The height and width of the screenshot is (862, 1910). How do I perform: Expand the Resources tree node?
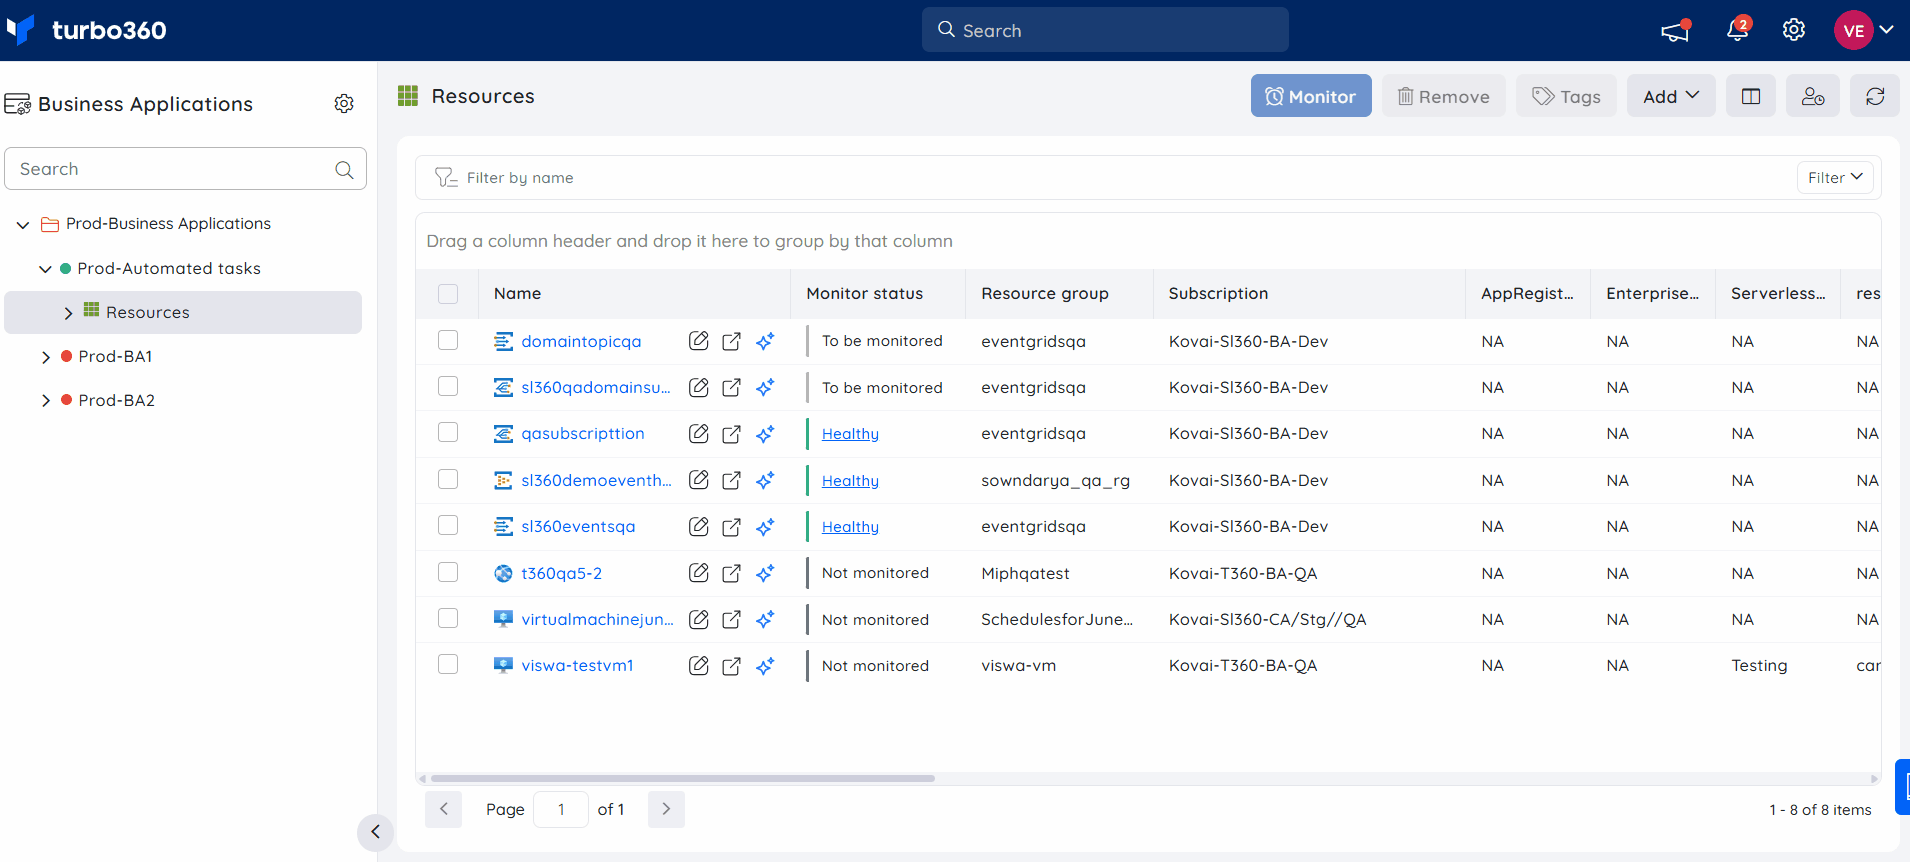pyautogui.click(x=68, y=313)
